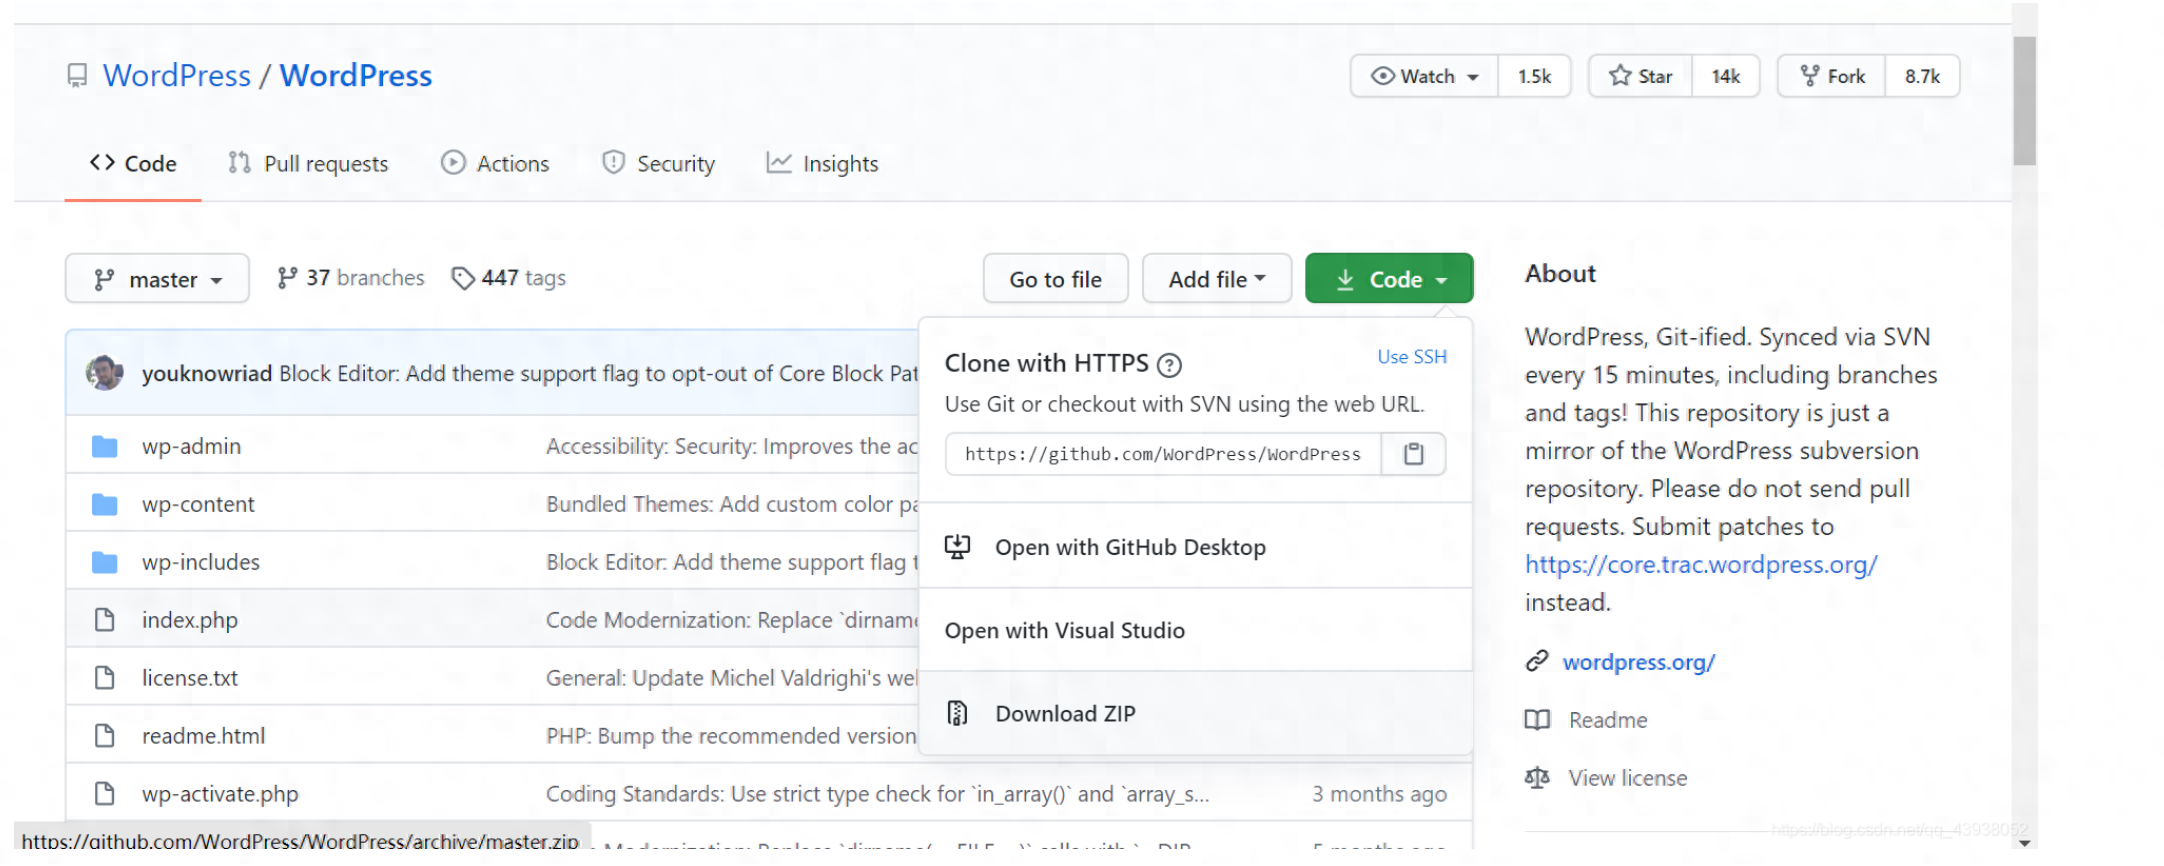Click the link chain icon beside wordpress.org
The image size is (2164, 866).
(x=1537, y=661)
